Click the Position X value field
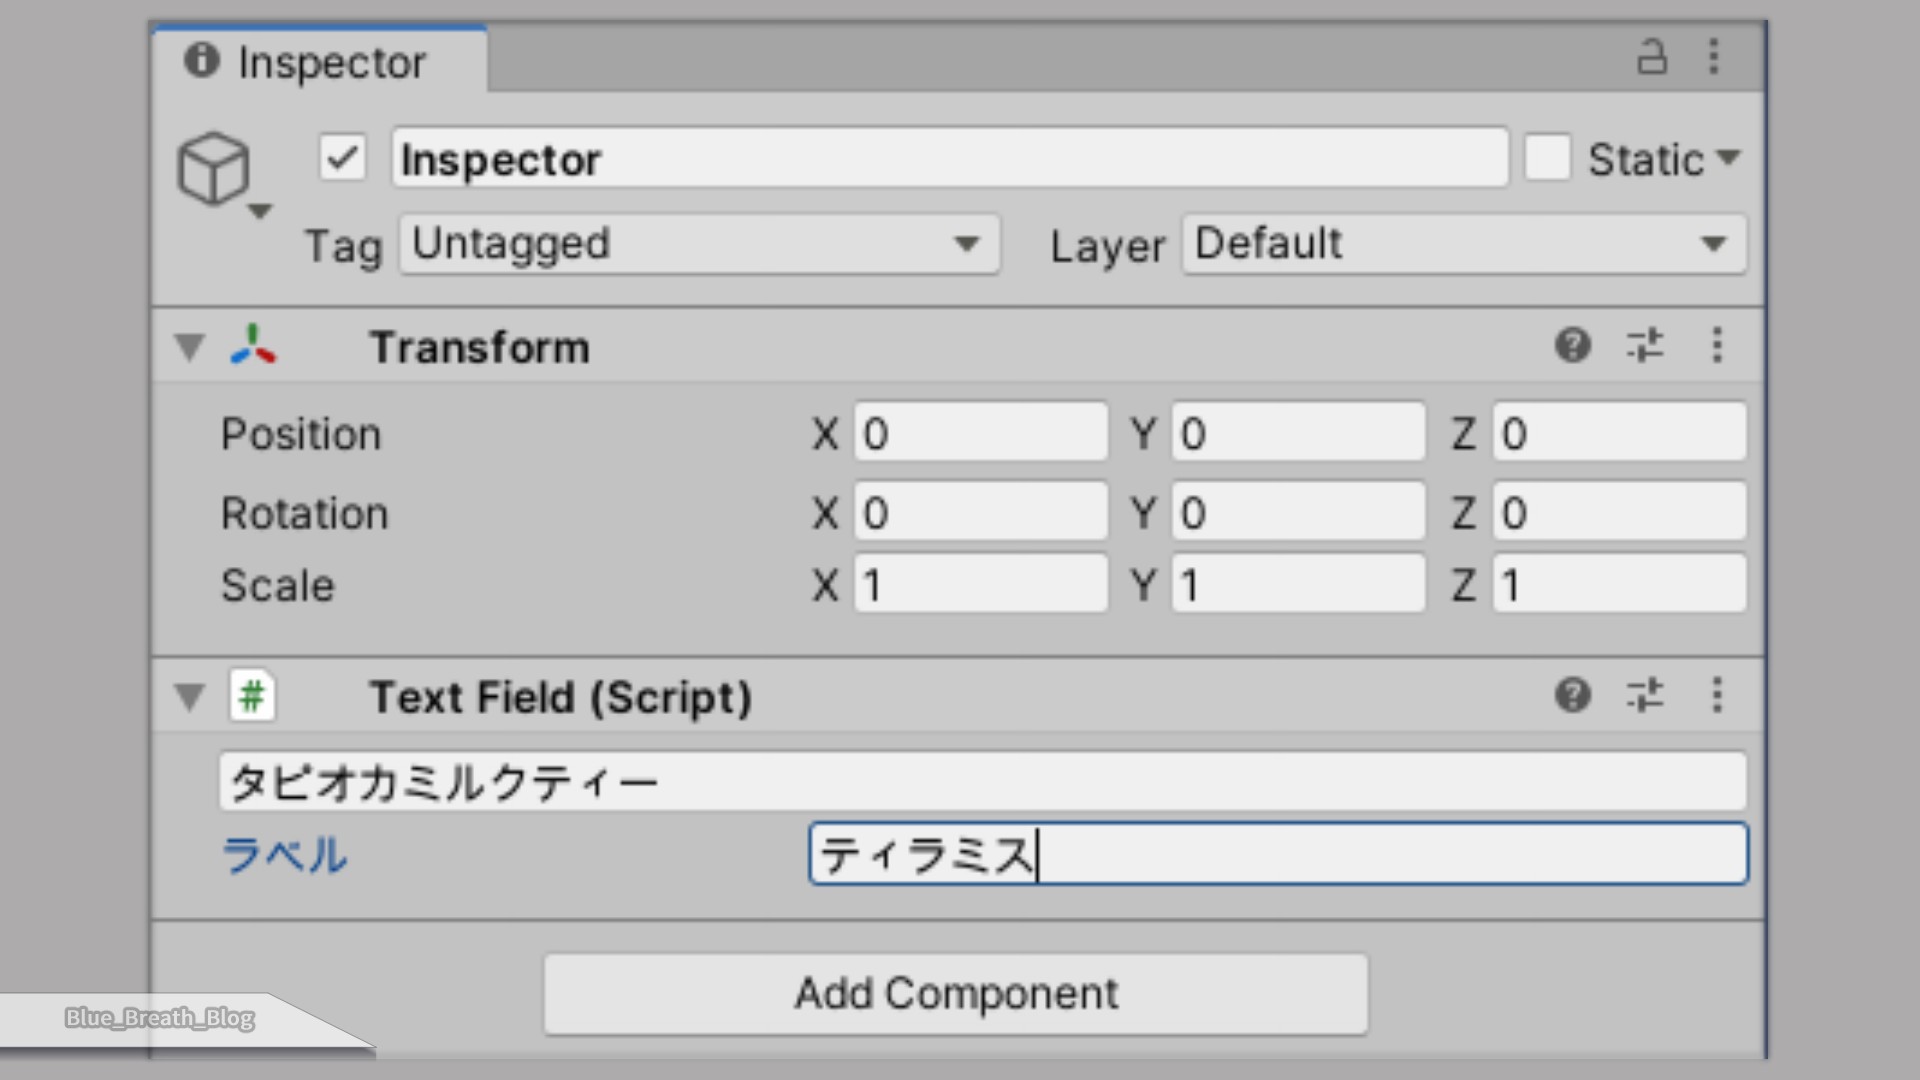 point(981,433)
